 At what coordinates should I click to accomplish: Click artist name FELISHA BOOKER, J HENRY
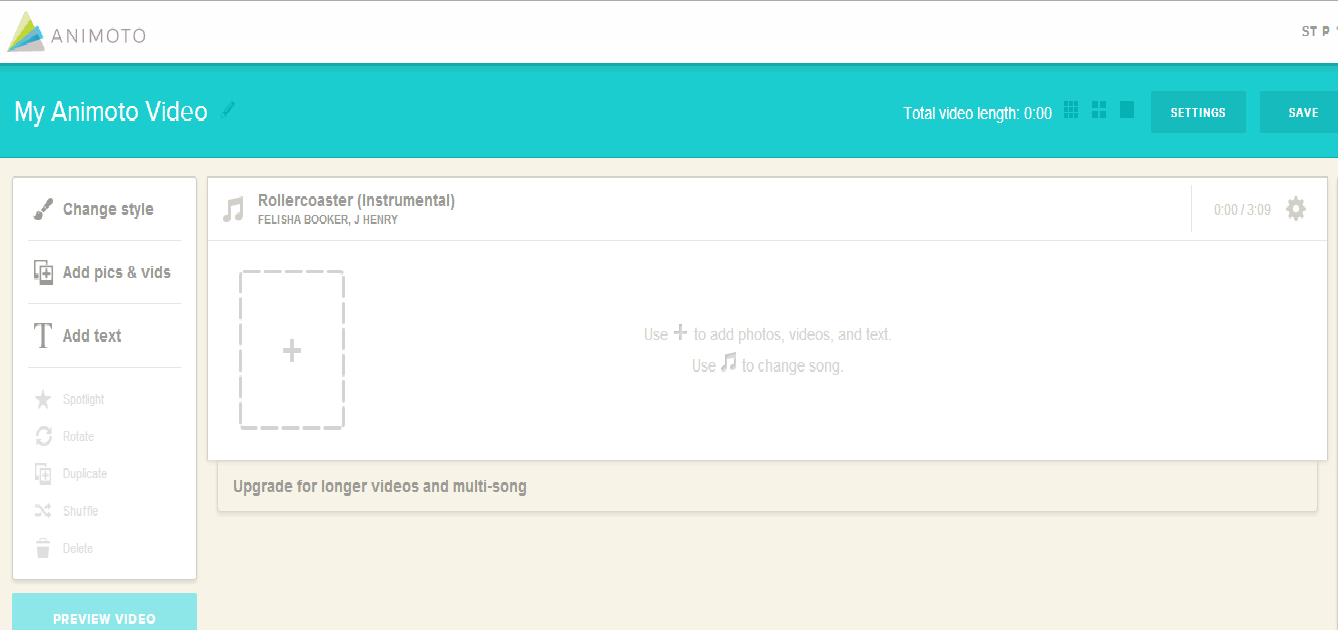(x=328, y=220)
